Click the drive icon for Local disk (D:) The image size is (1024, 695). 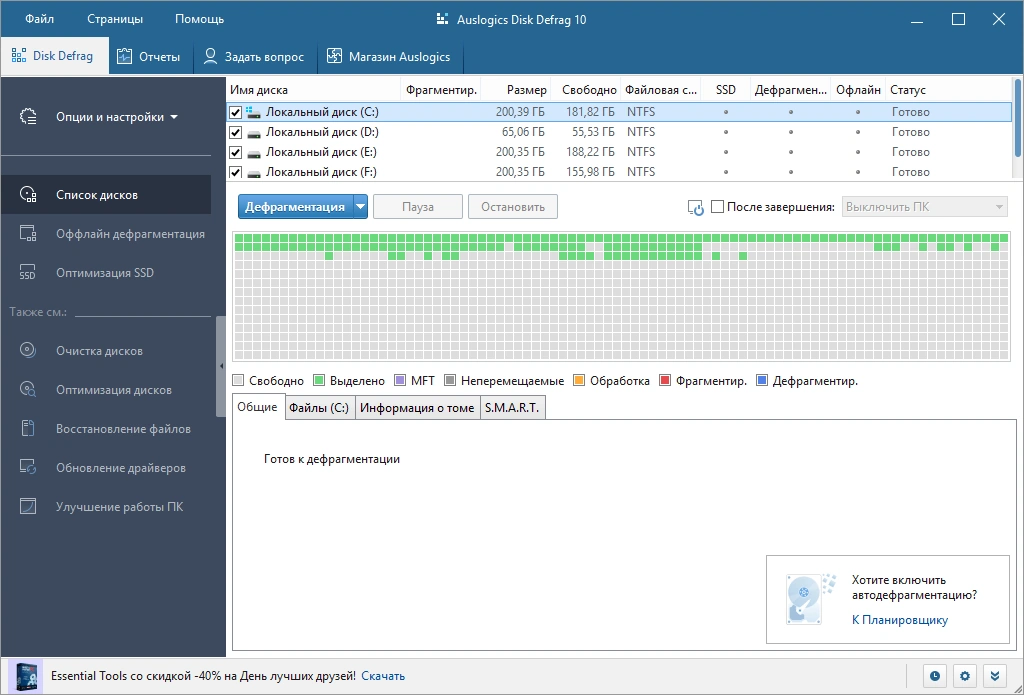coord(253,133)
